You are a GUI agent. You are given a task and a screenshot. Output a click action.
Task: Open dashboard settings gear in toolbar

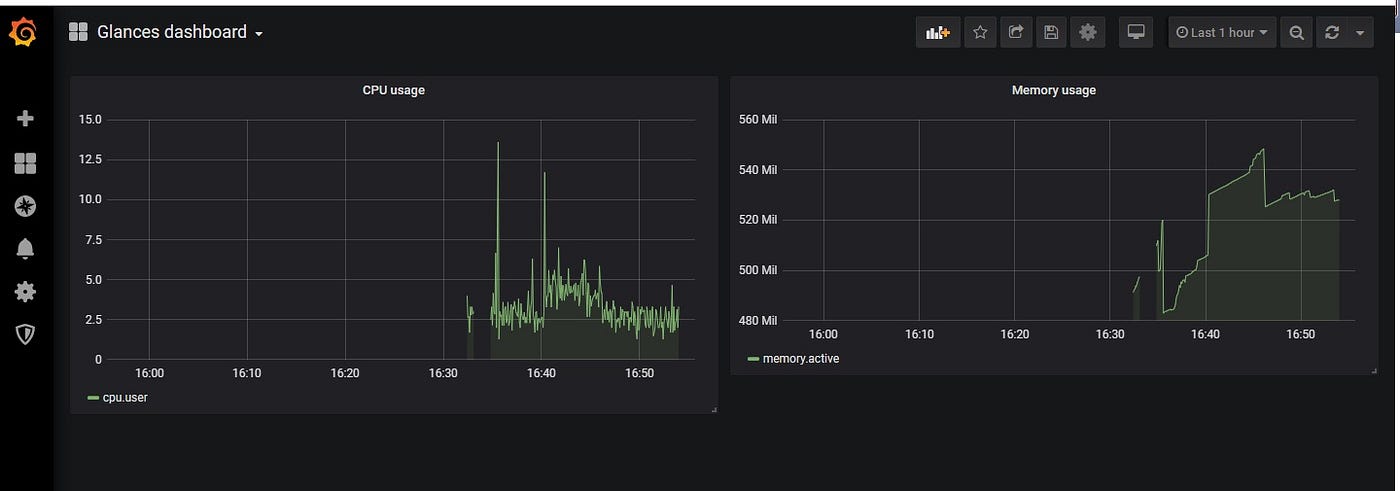click(x=1088, y=32)
